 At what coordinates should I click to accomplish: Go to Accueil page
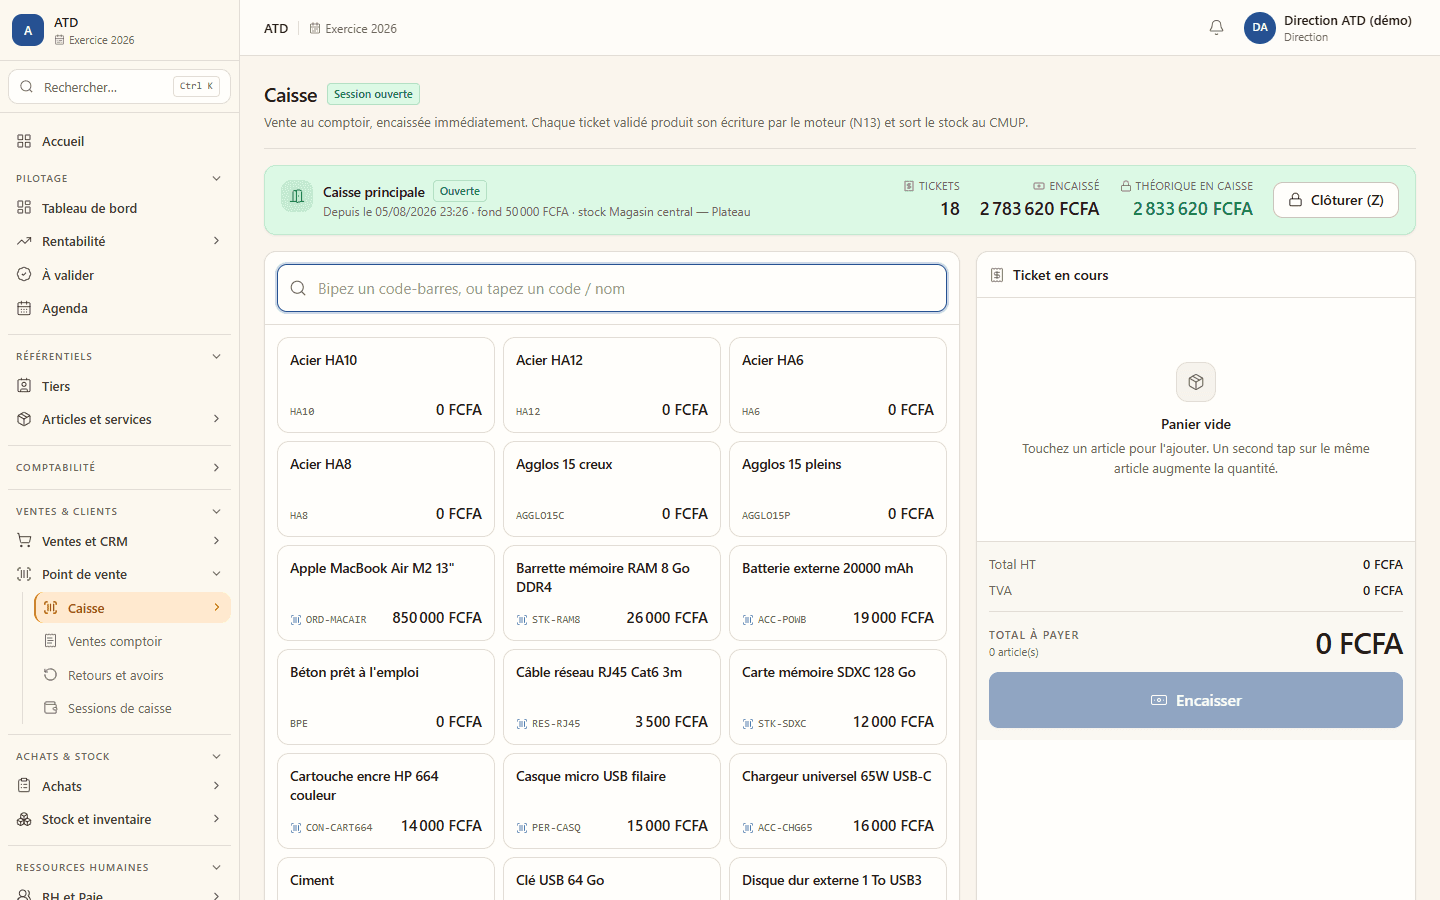pyautogui.click(x=119, y=141)
